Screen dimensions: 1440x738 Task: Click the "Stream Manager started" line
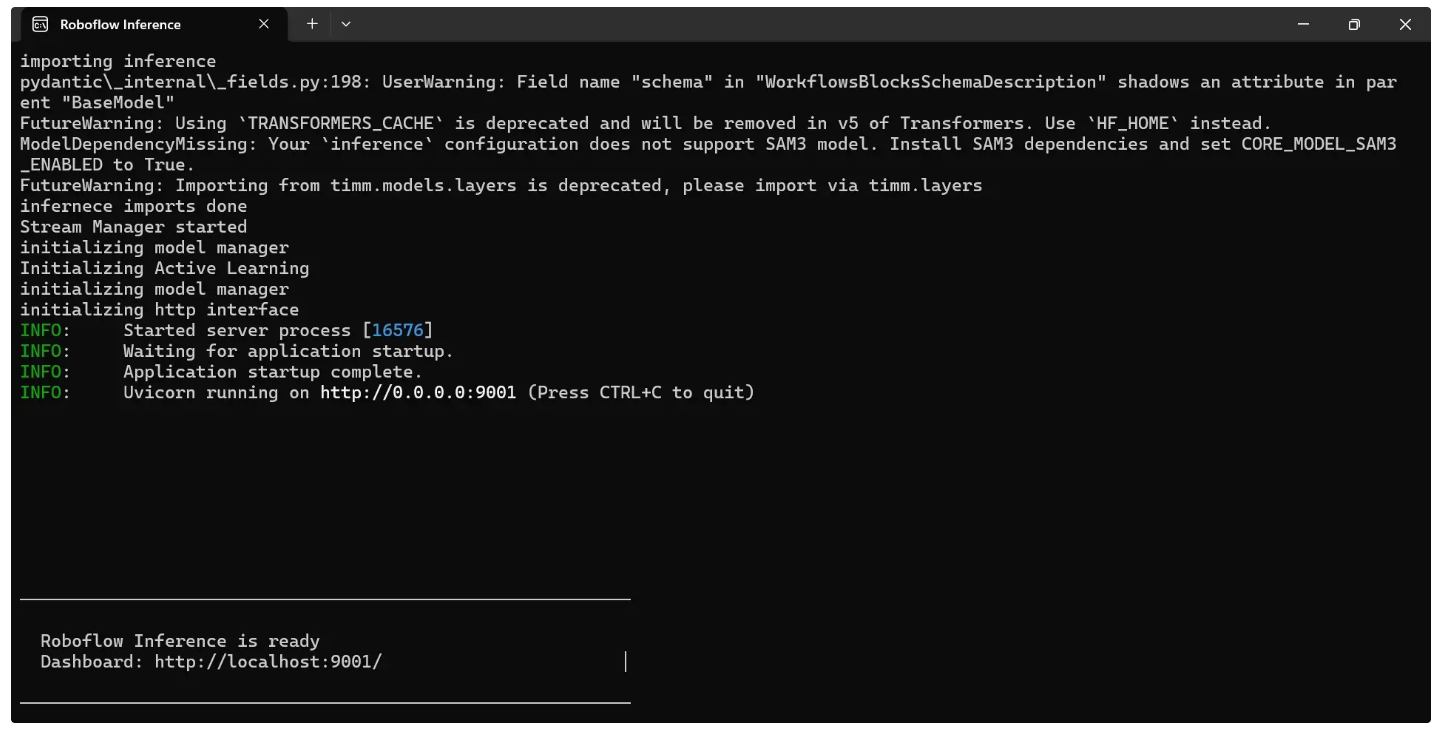[x=133, y=227]
